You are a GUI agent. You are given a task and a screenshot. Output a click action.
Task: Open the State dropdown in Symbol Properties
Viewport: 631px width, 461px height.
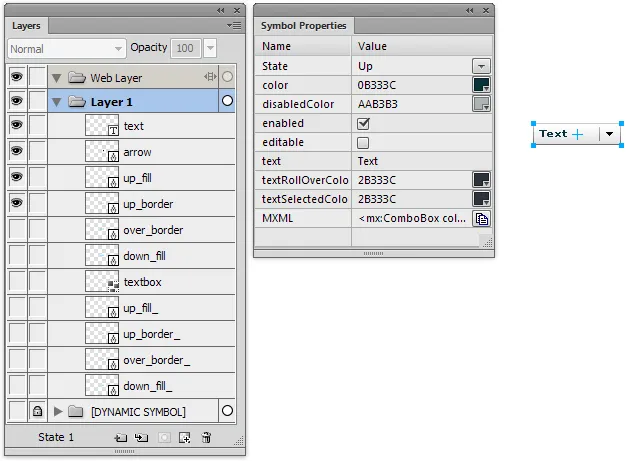tap(481, 66)
